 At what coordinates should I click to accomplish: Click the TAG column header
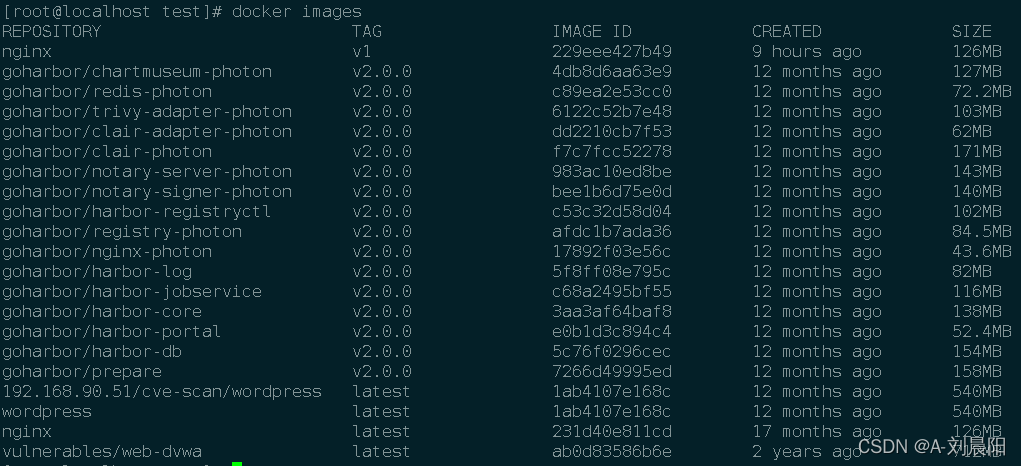coord(367,31)
